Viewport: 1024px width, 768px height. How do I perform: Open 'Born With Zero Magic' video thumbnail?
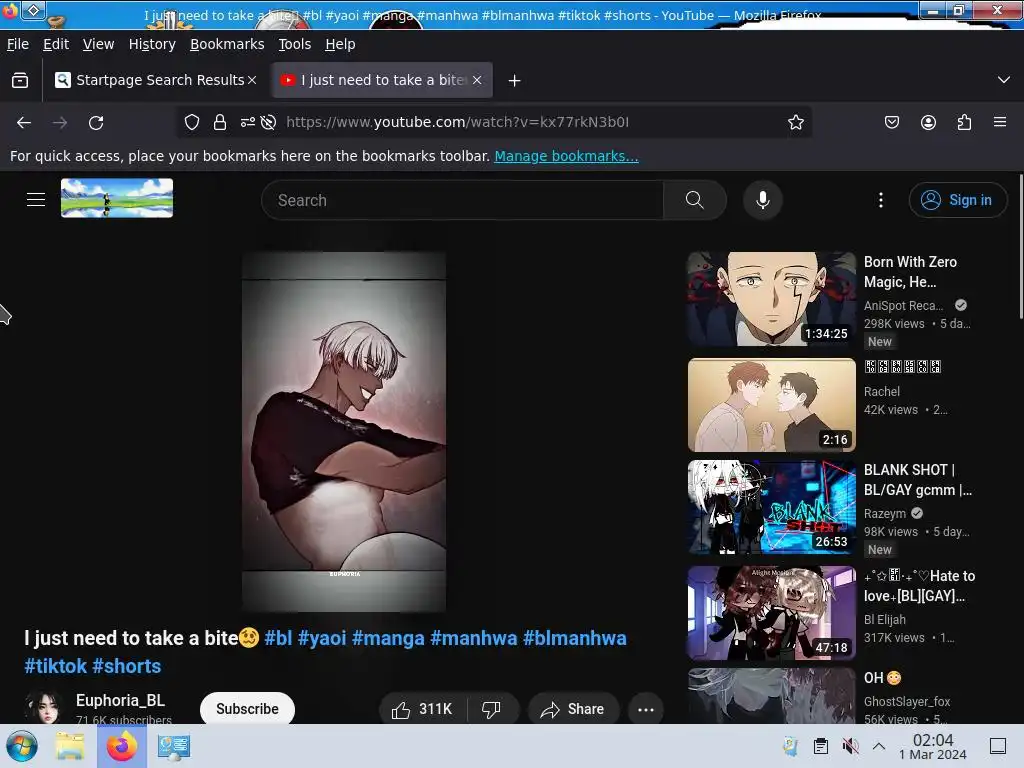[x=771, y=299]
